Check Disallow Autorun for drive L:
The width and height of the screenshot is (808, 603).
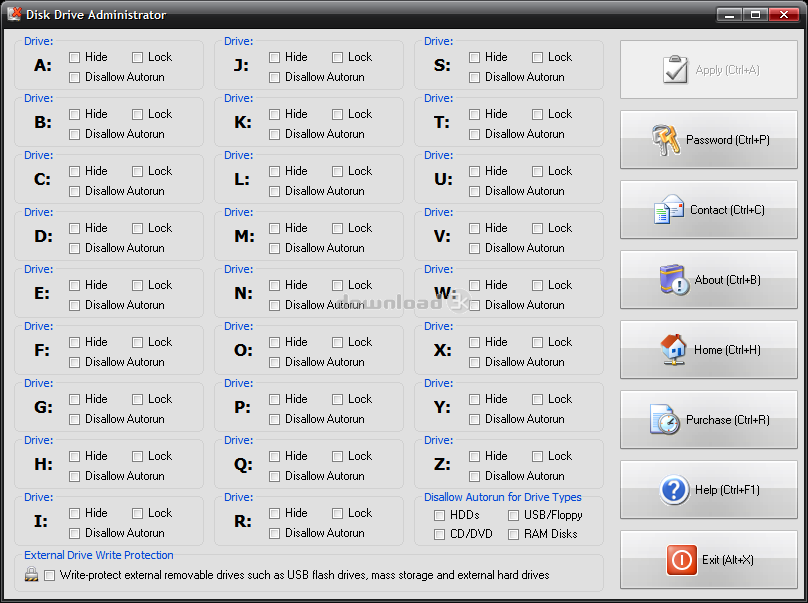[275, 191]
